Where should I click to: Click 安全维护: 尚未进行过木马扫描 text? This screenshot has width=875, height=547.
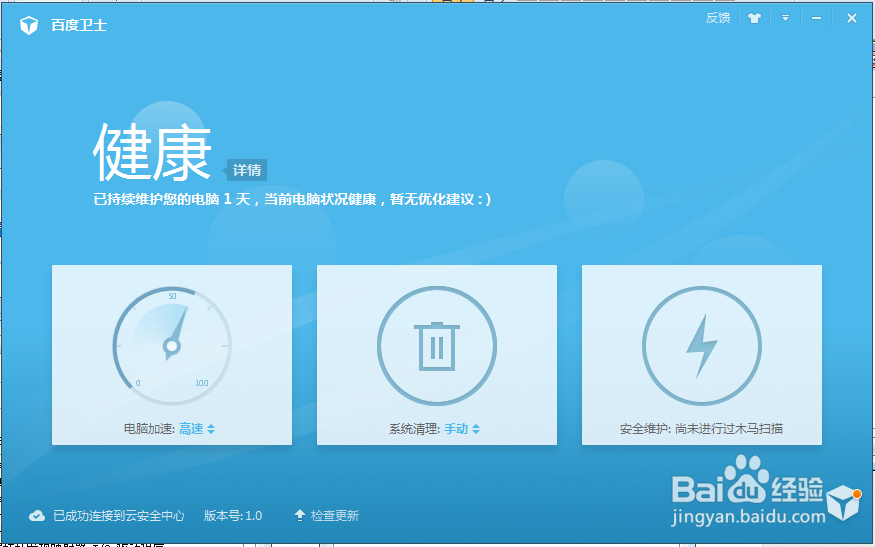click(x=701, y=429)
